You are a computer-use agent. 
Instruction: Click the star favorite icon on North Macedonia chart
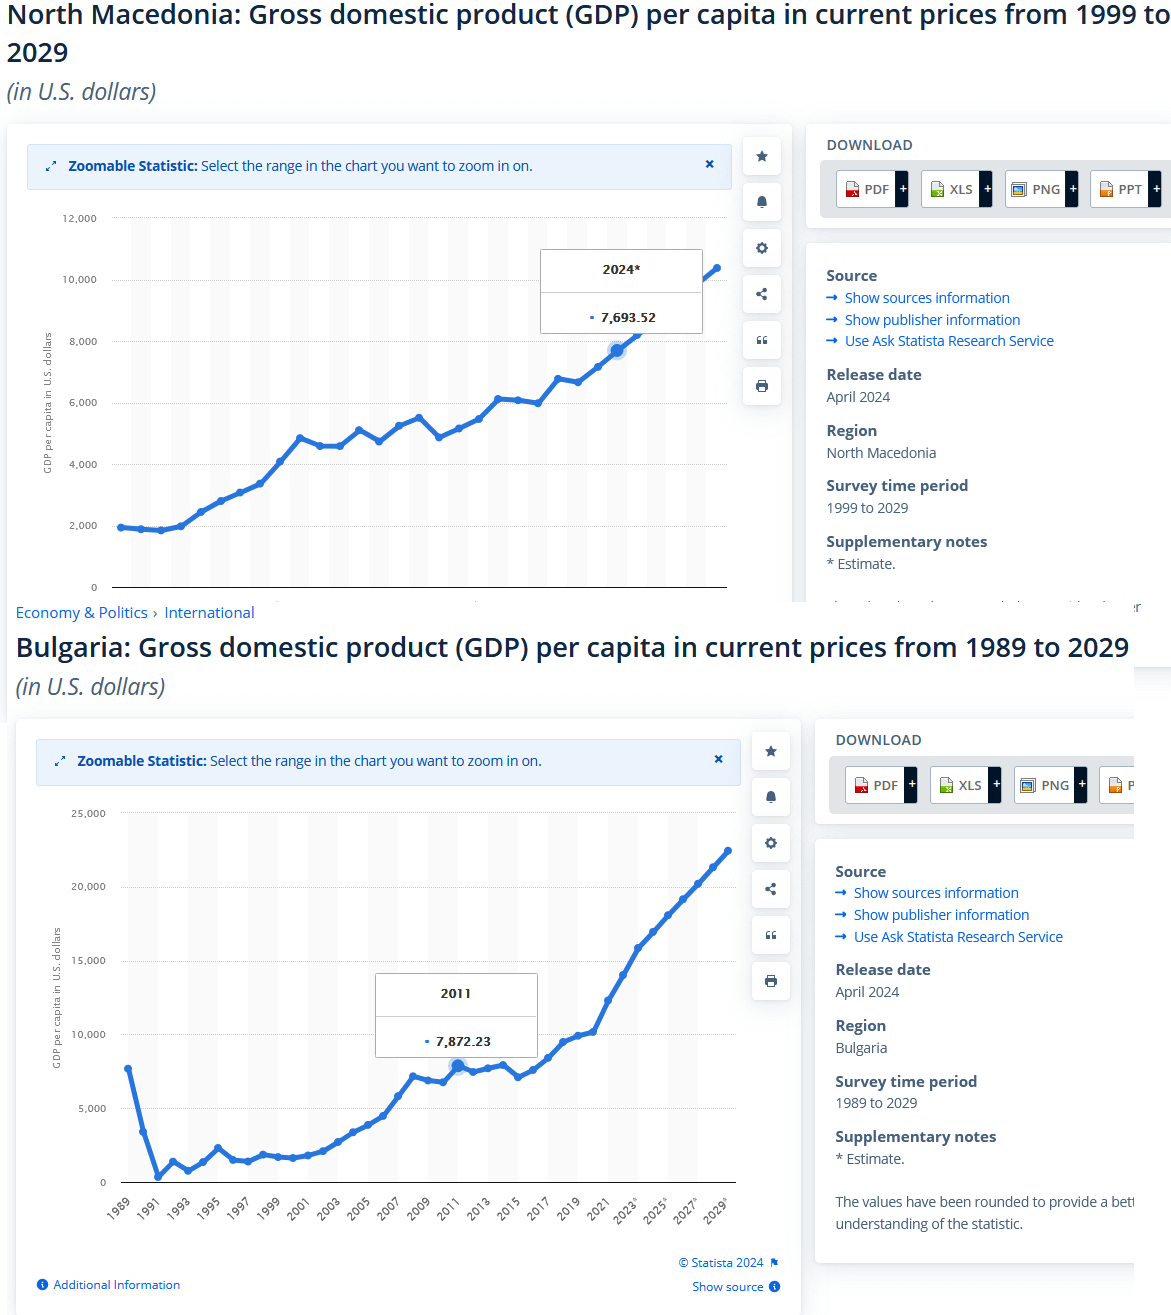tap(762, 156)
